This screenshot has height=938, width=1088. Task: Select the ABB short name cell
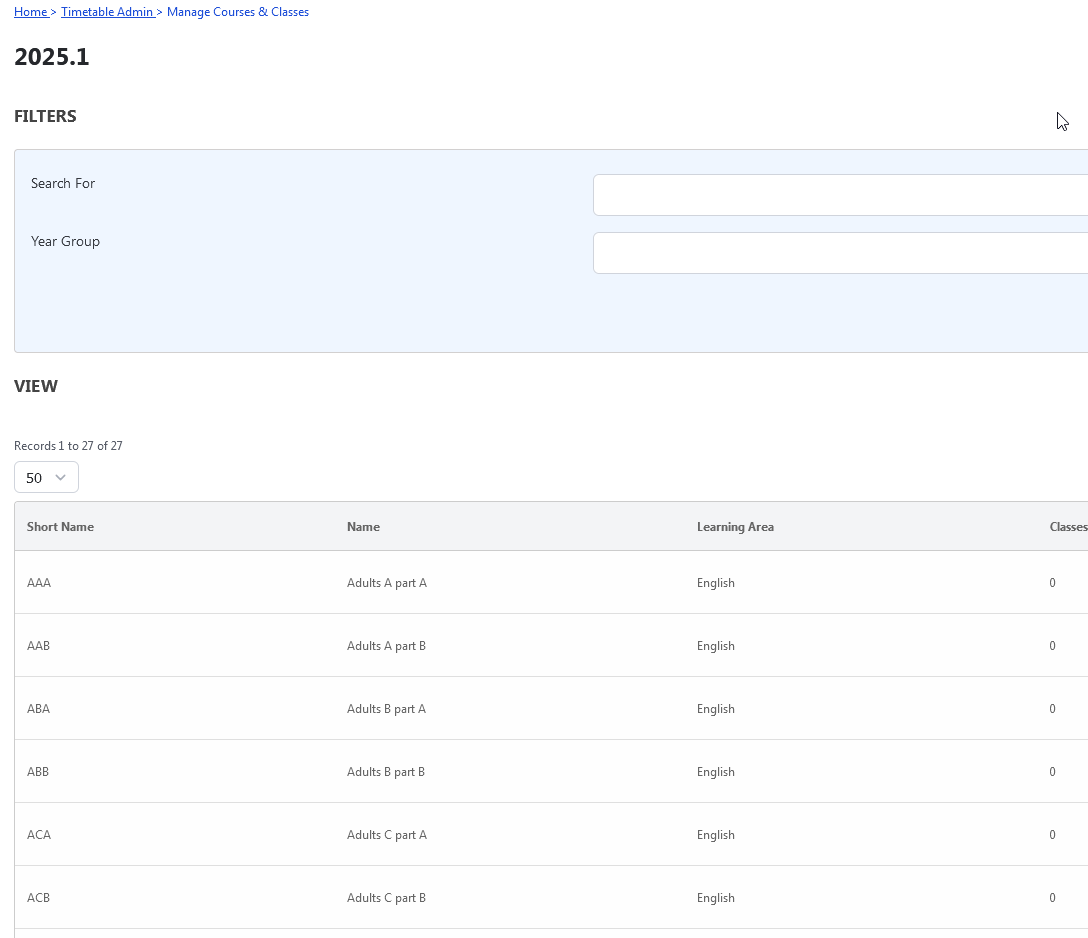pos(38,772)
